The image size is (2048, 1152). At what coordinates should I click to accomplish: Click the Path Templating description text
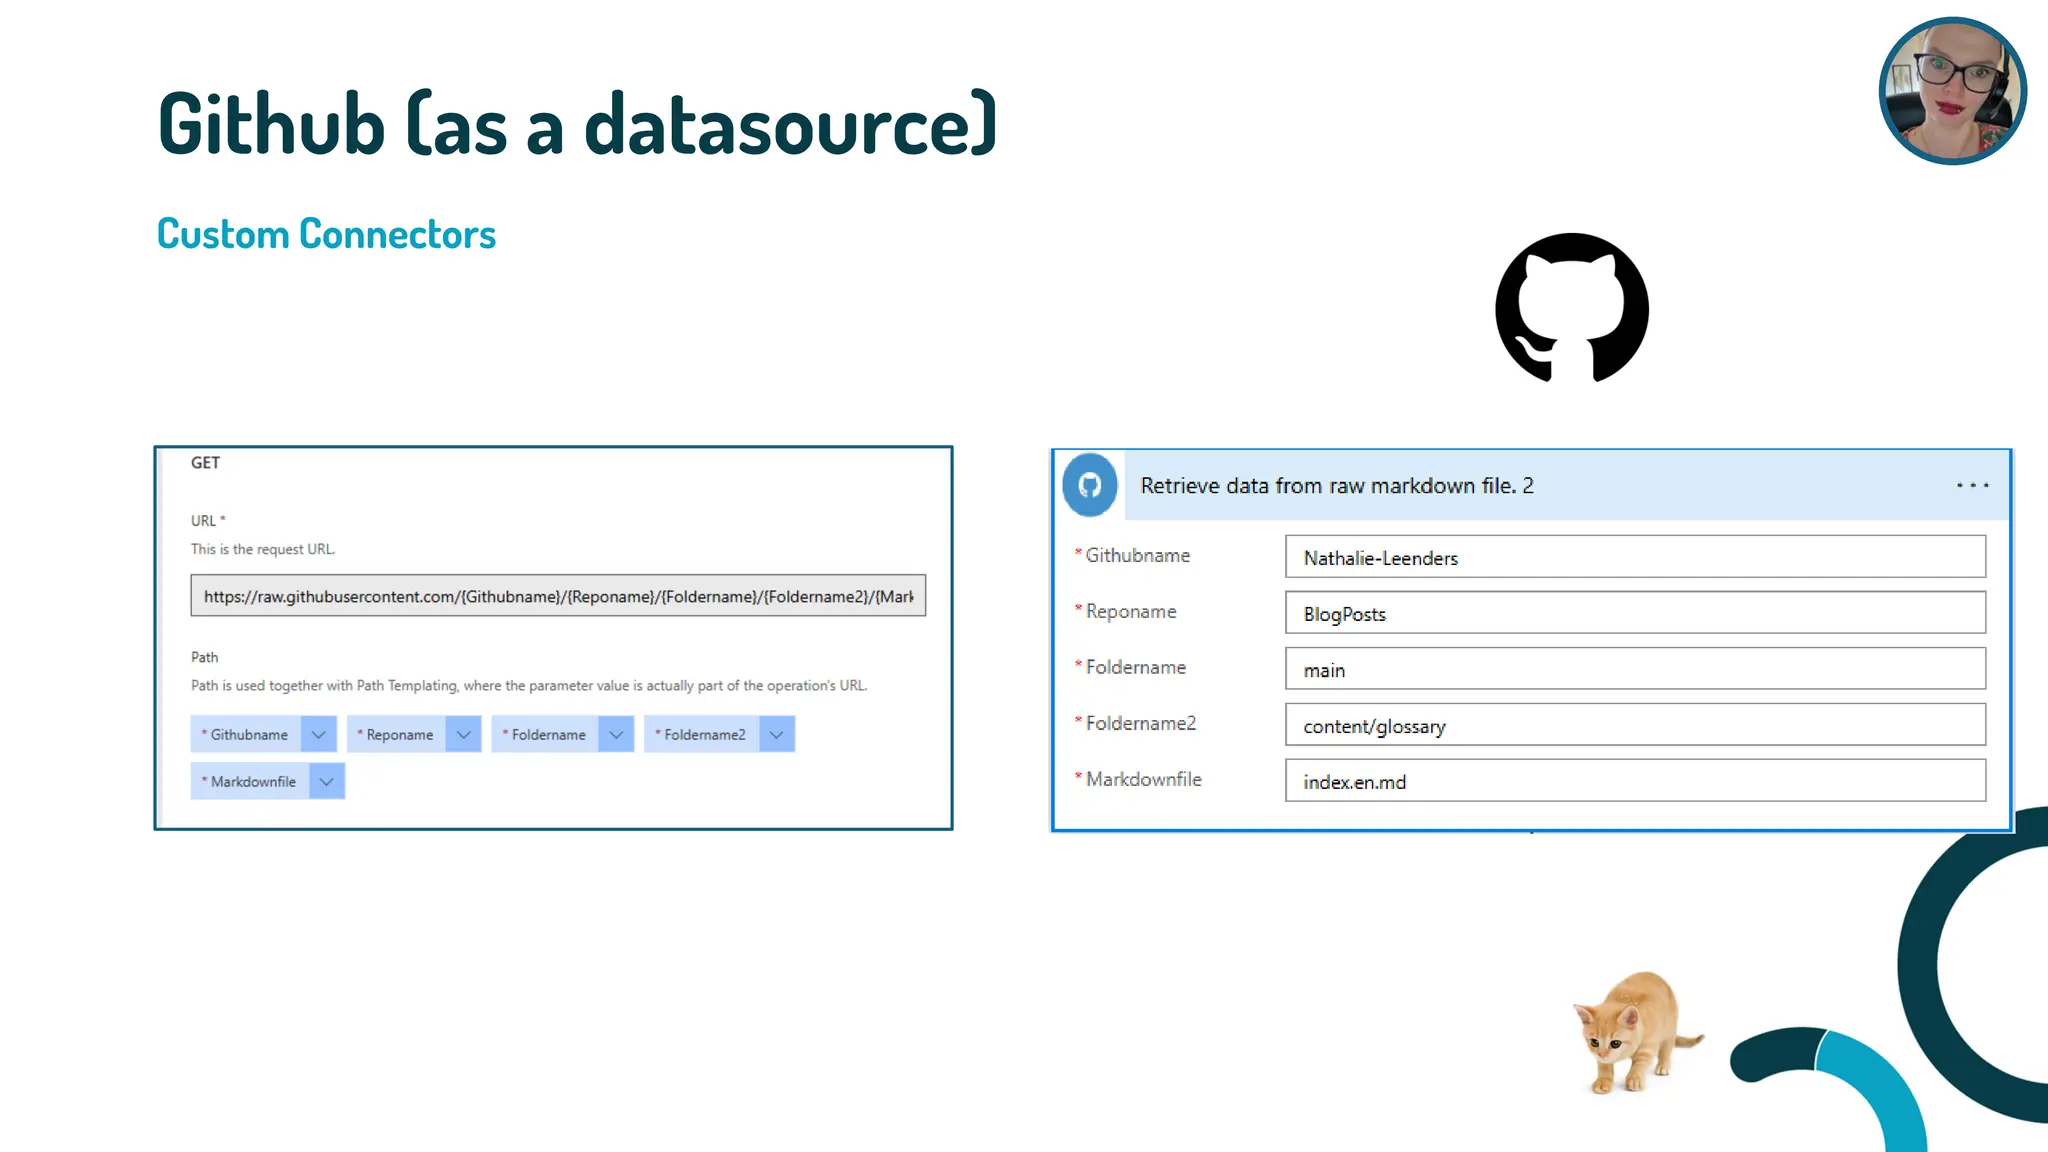point(529,686)
